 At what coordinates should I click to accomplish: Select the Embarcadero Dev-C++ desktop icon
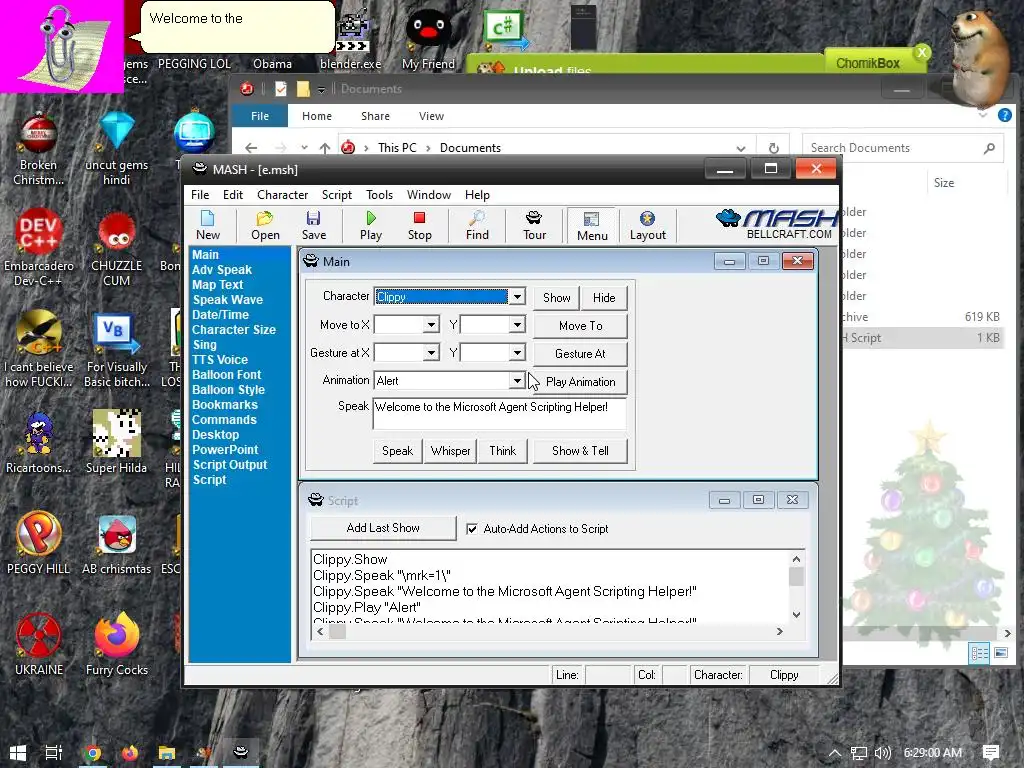(39, 248)
